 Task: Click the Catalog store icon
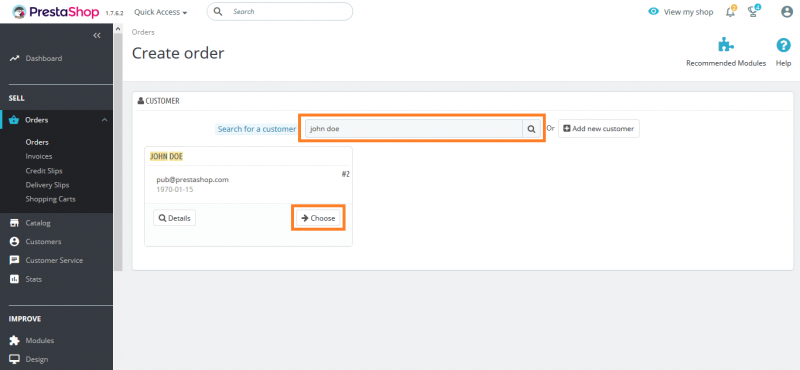14,223
